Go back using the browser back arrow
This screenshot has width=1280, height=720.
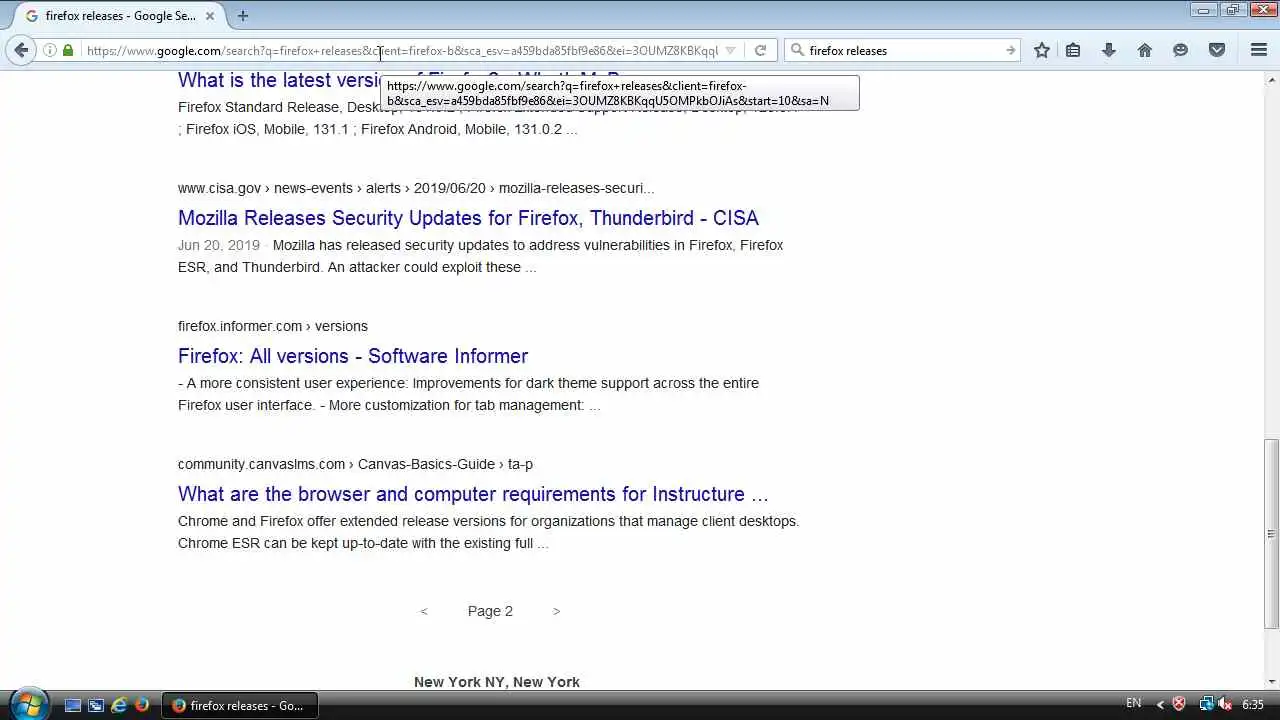tap(21, 50)
